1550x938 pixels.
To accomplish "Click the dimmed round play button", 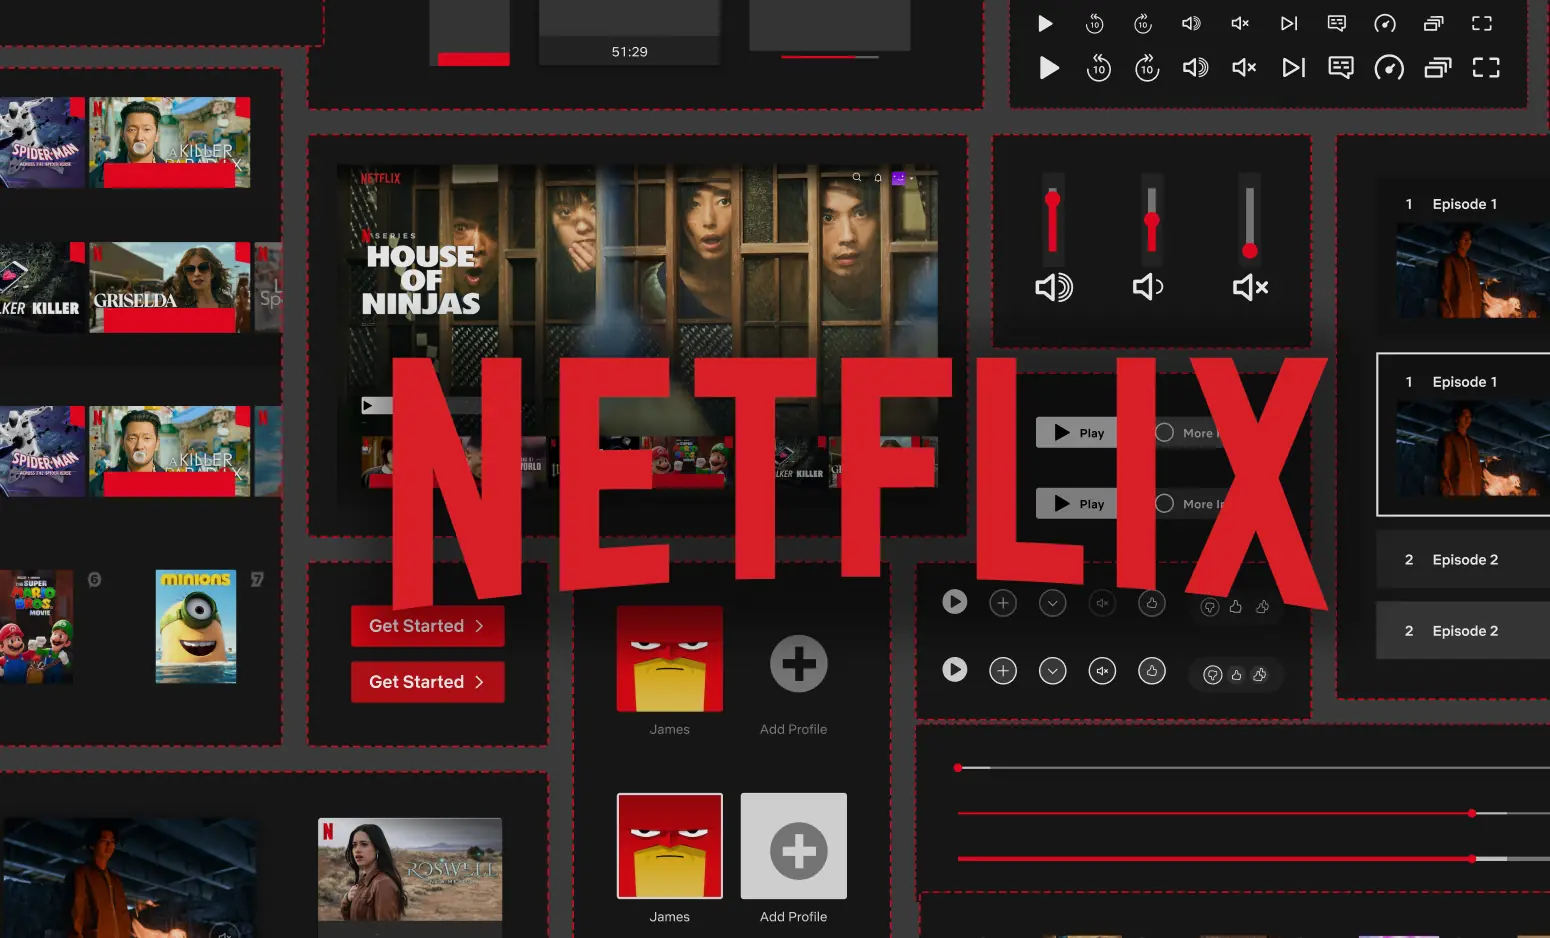I will click(x=955, y=602).
